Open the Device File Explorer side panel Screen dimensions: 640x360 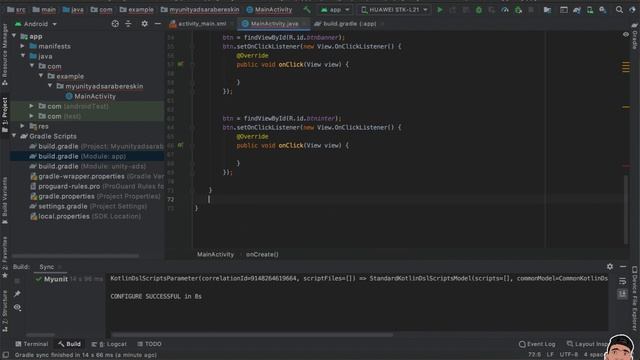point(635,298)
